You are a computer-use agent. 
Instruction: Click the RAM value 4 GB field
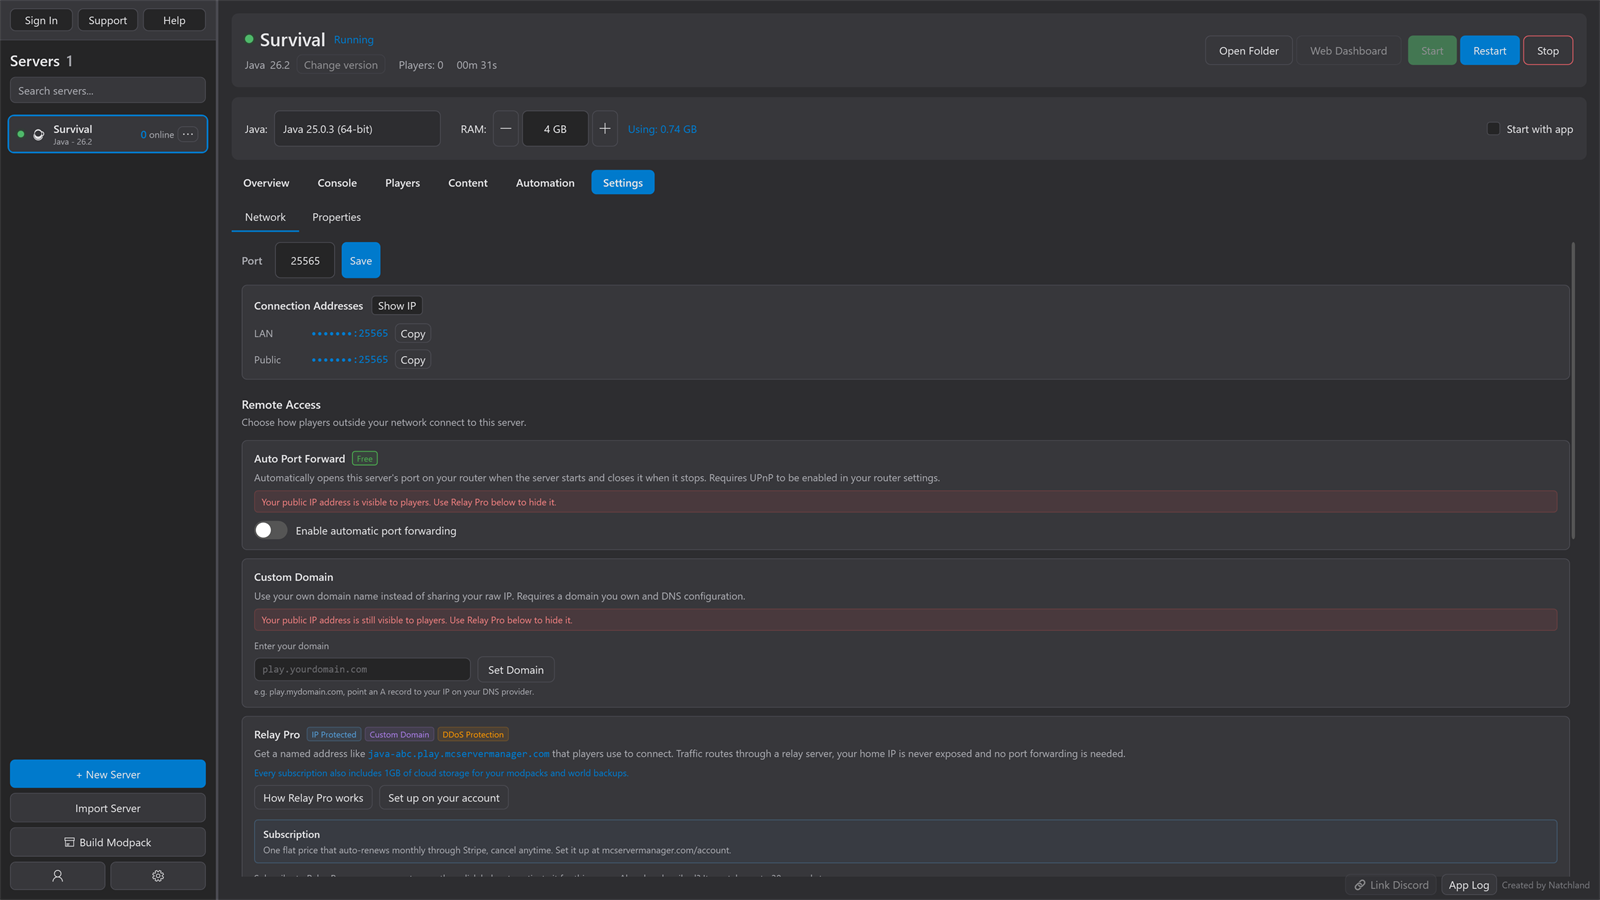tap(555, 129)
